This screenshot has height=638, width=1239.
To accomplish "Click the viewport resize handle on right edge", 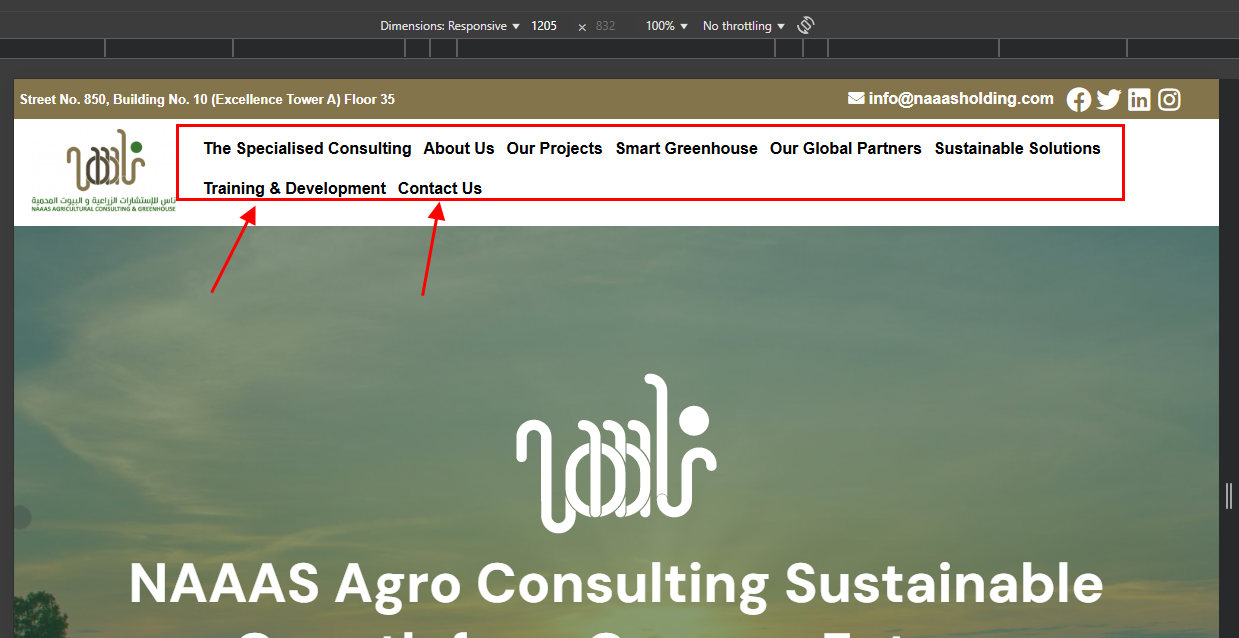I will (x=1229, y=496).
